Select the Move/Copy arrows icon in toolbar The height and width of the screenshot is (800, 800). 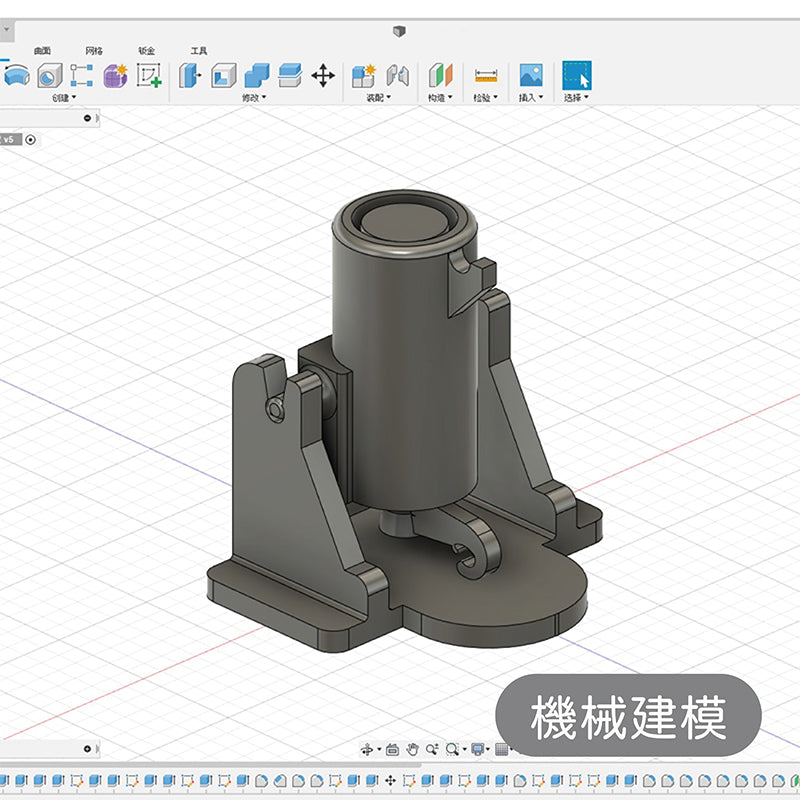click(323, 76)
